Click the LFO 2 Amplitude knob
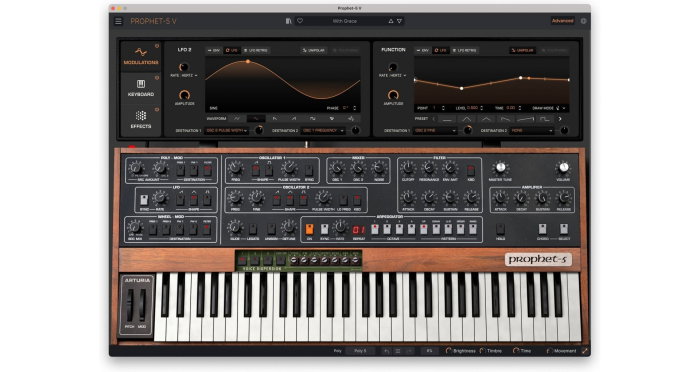The image size is (700, 372). (184, 95)
